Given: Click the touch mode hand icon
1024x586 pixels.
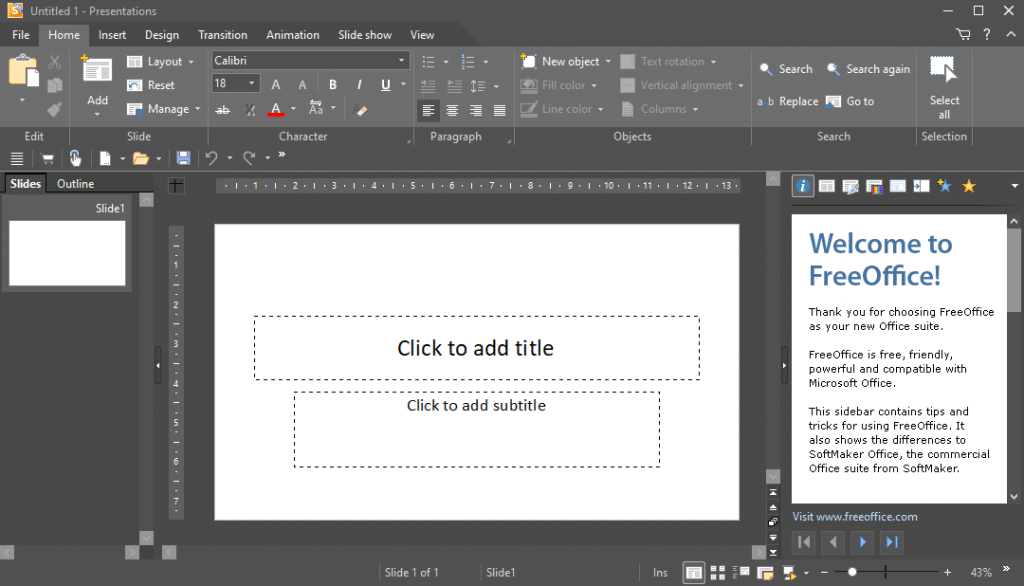Looking at the screenshot, I should point(75,158).
